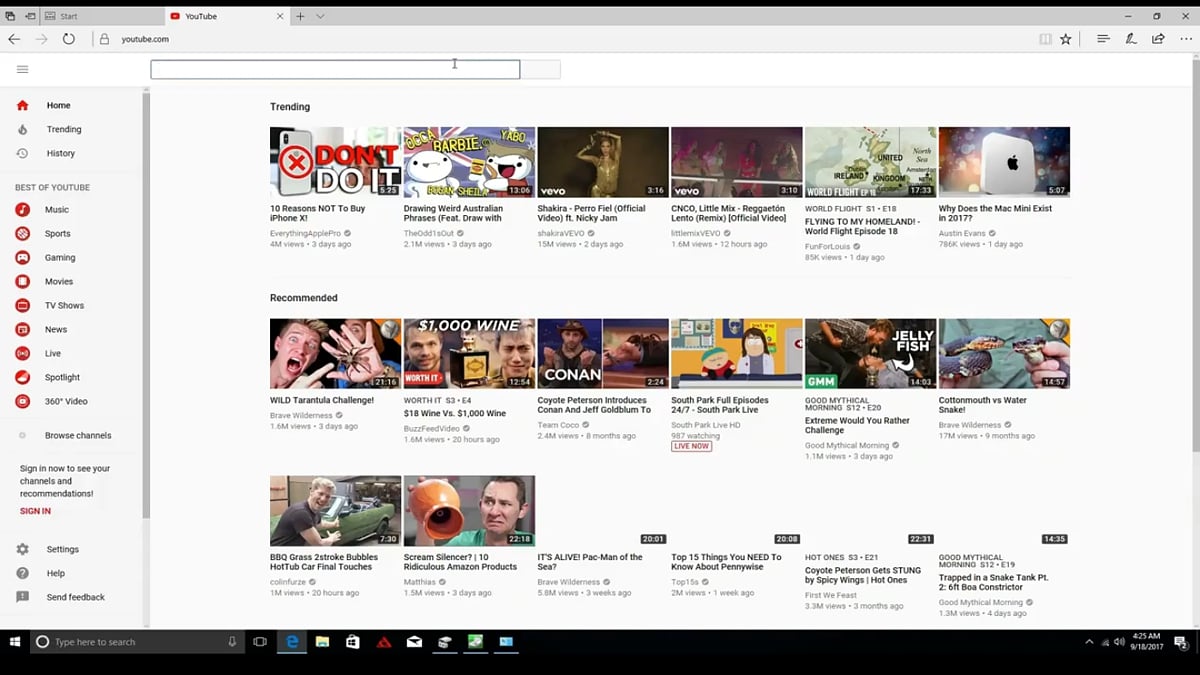Image resolution: width=1200 pixels, height=675 pixels.
Task: Play the WILD Tarantula Challenge thumbnail
Action: (335, 353)
